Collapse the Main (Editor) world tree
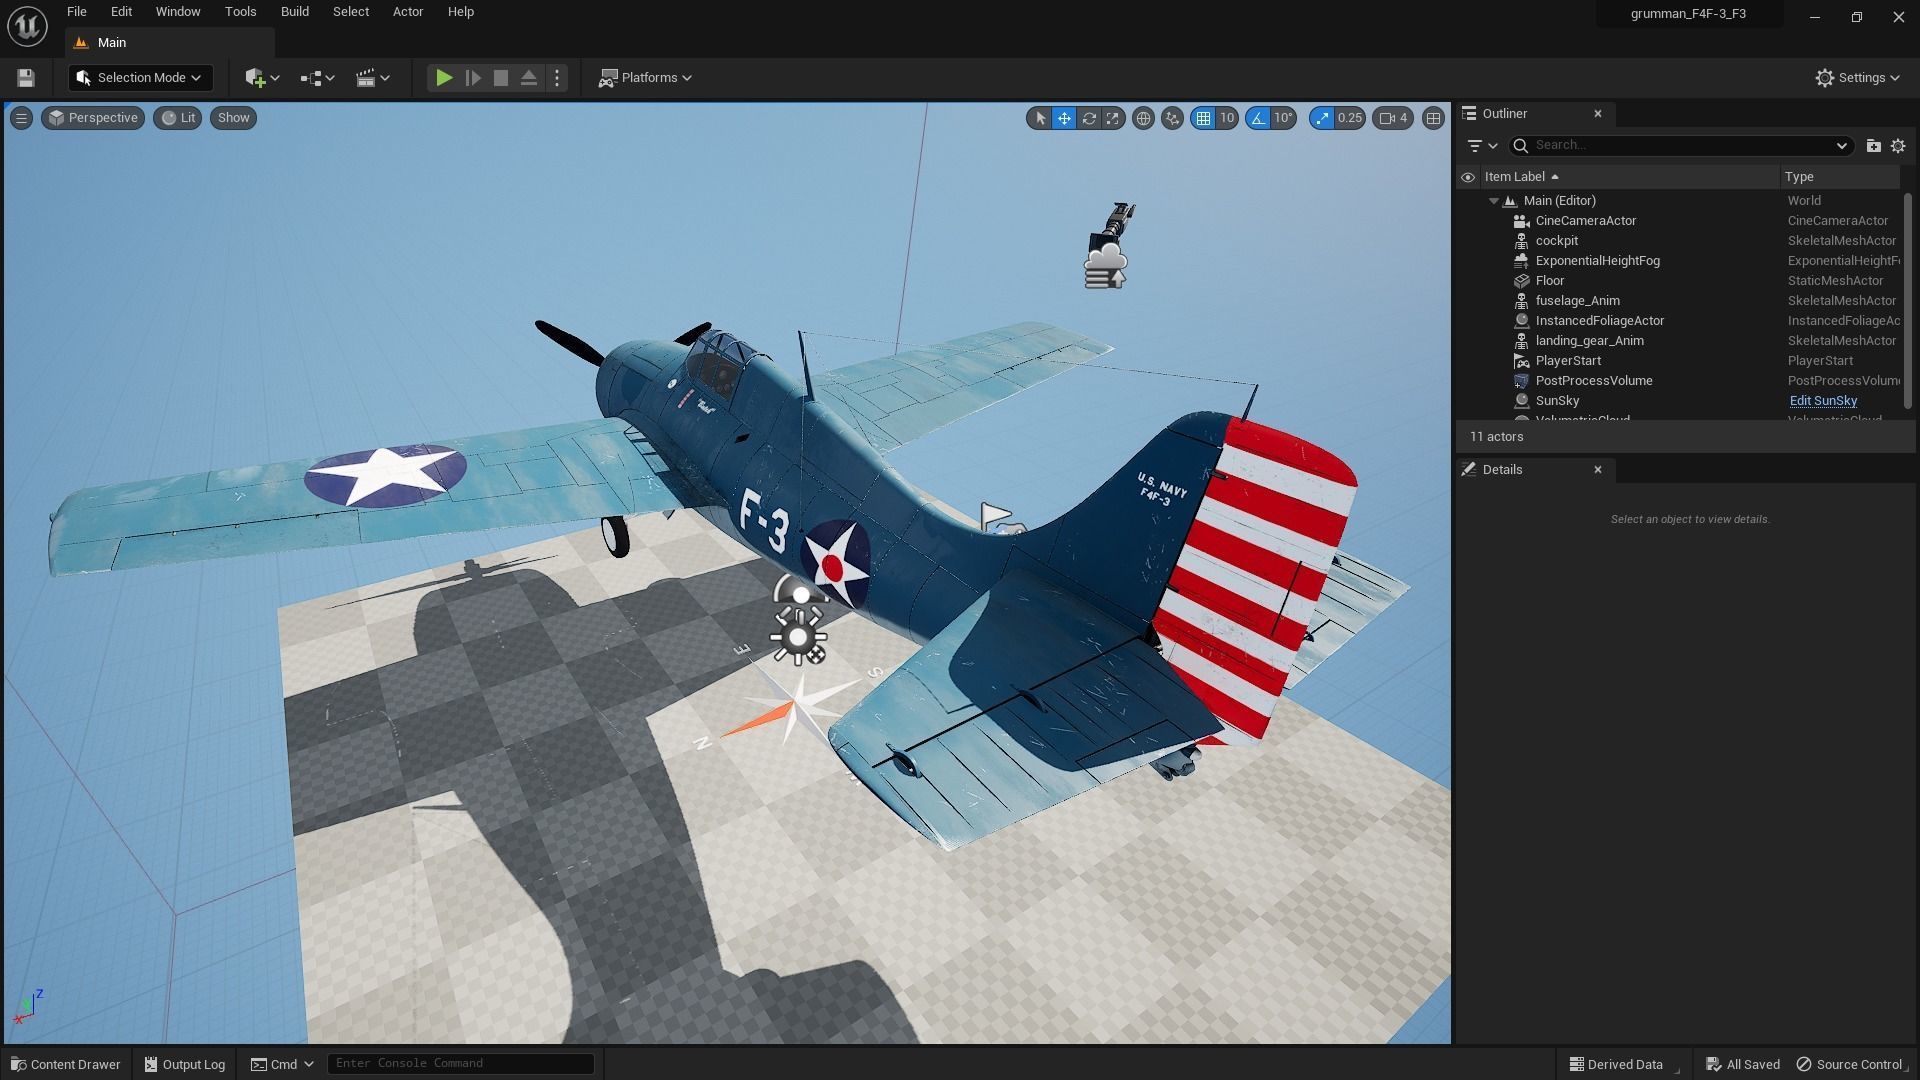The height and width of the screenshot is (1080, 1920). coord(1494,201)
